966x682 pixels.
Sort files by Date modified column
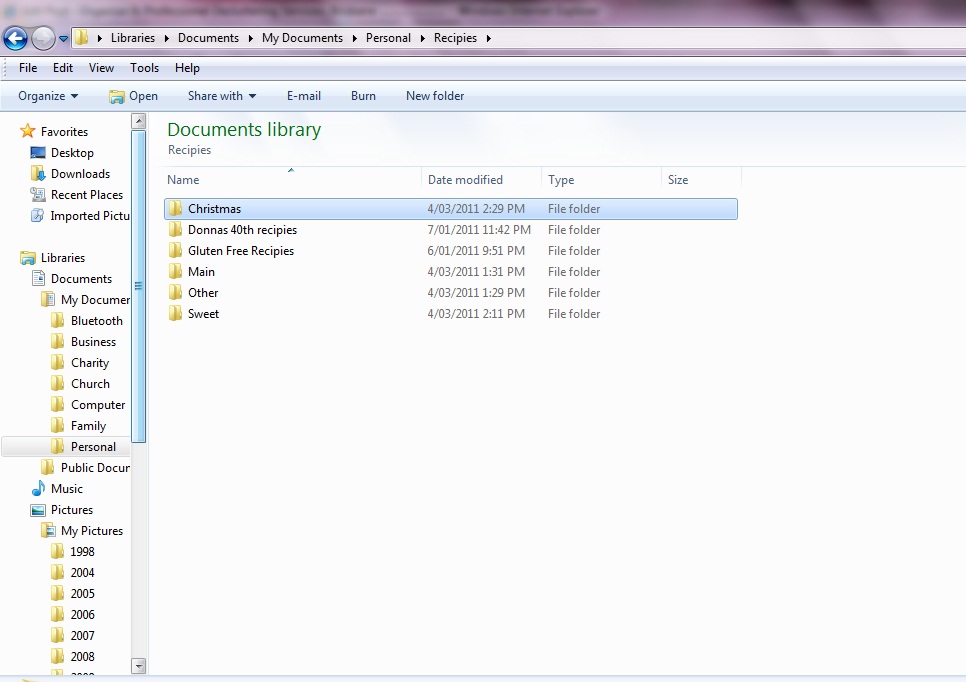tap(465, 180)
